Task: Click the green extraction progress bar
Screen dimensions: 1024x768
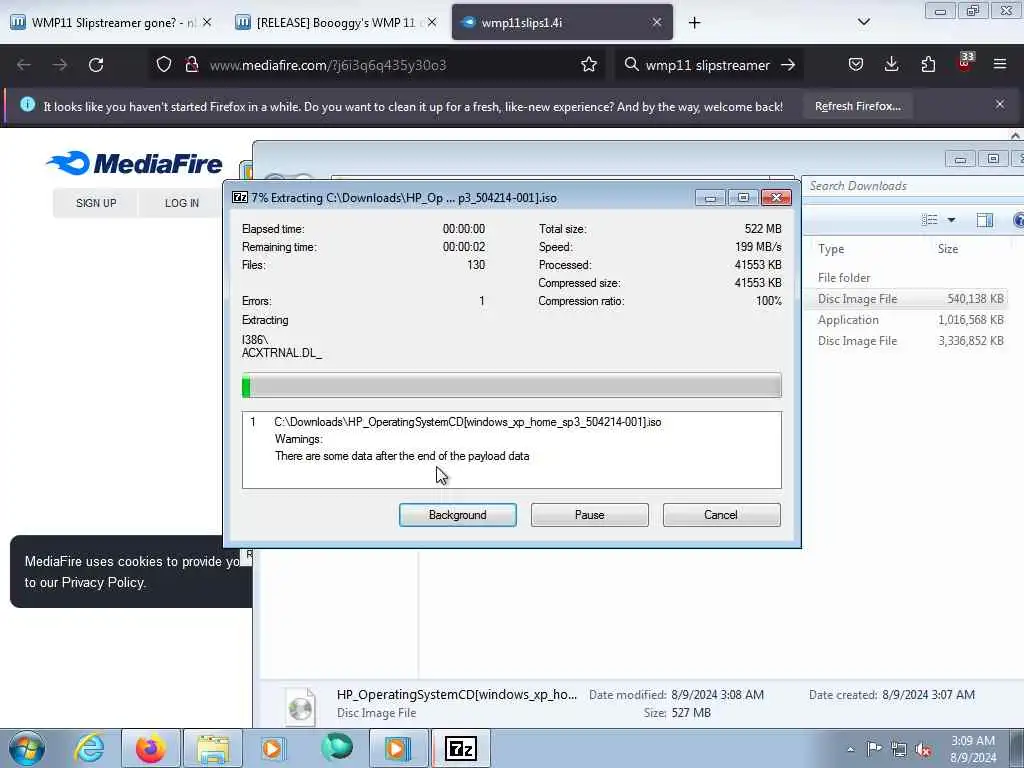Action: click(511, 385)
